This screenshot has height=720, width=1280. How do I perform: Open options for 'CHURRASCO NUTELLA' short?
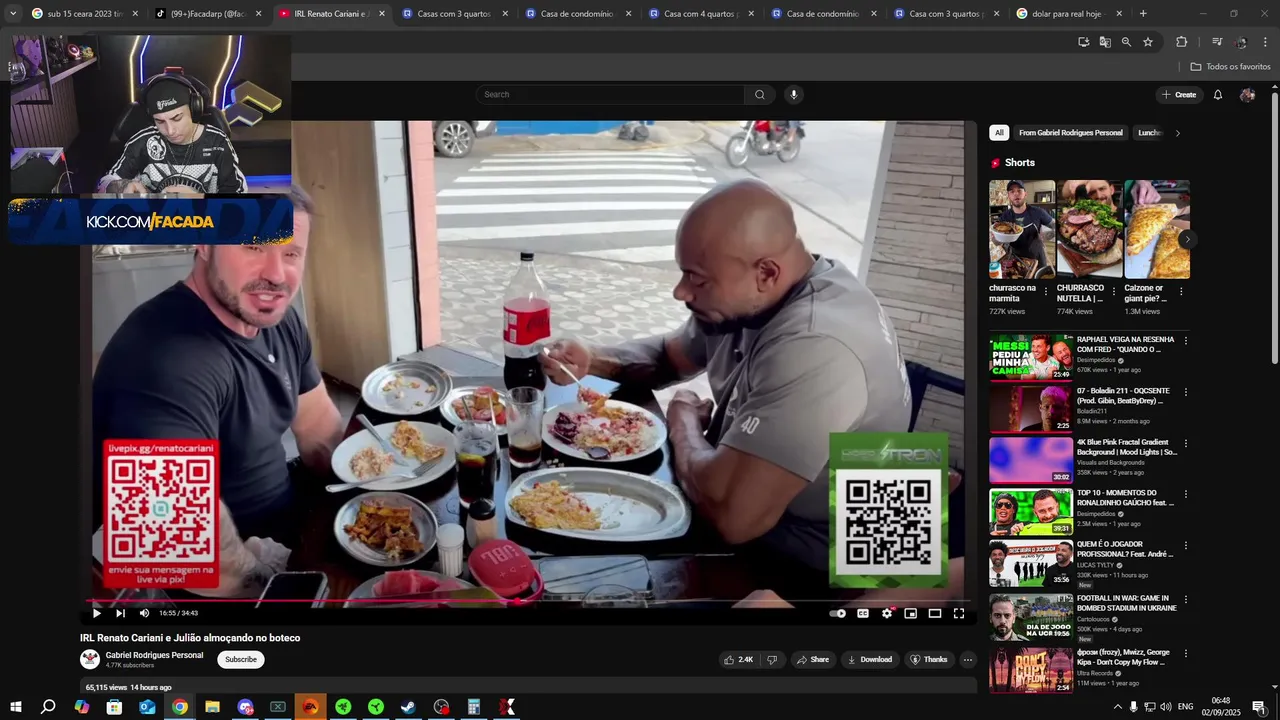pyautogui.click(x=1114, y=292)
